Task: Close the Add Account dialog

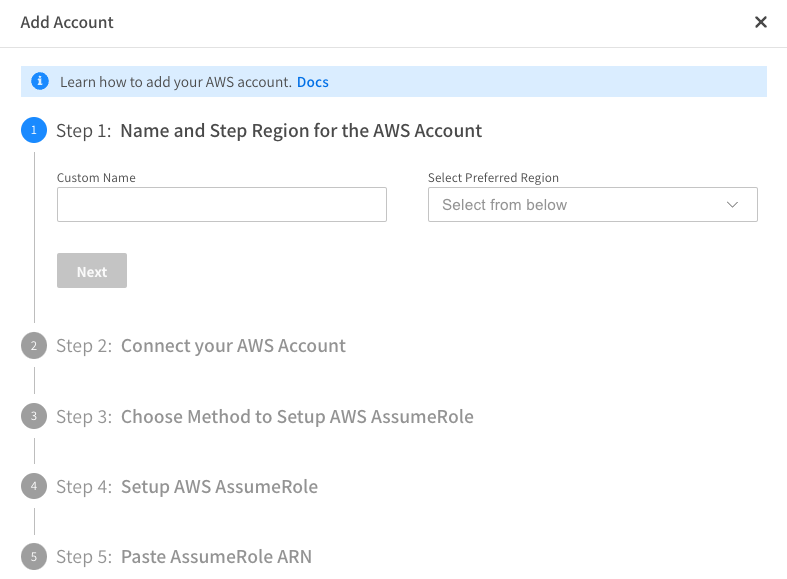Action: (x=761, y=22)
